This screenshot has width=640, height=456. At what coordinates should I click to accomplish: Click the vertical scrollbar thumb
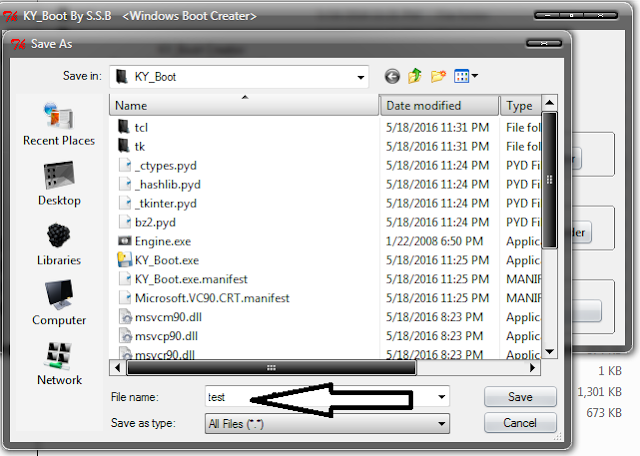549,180
